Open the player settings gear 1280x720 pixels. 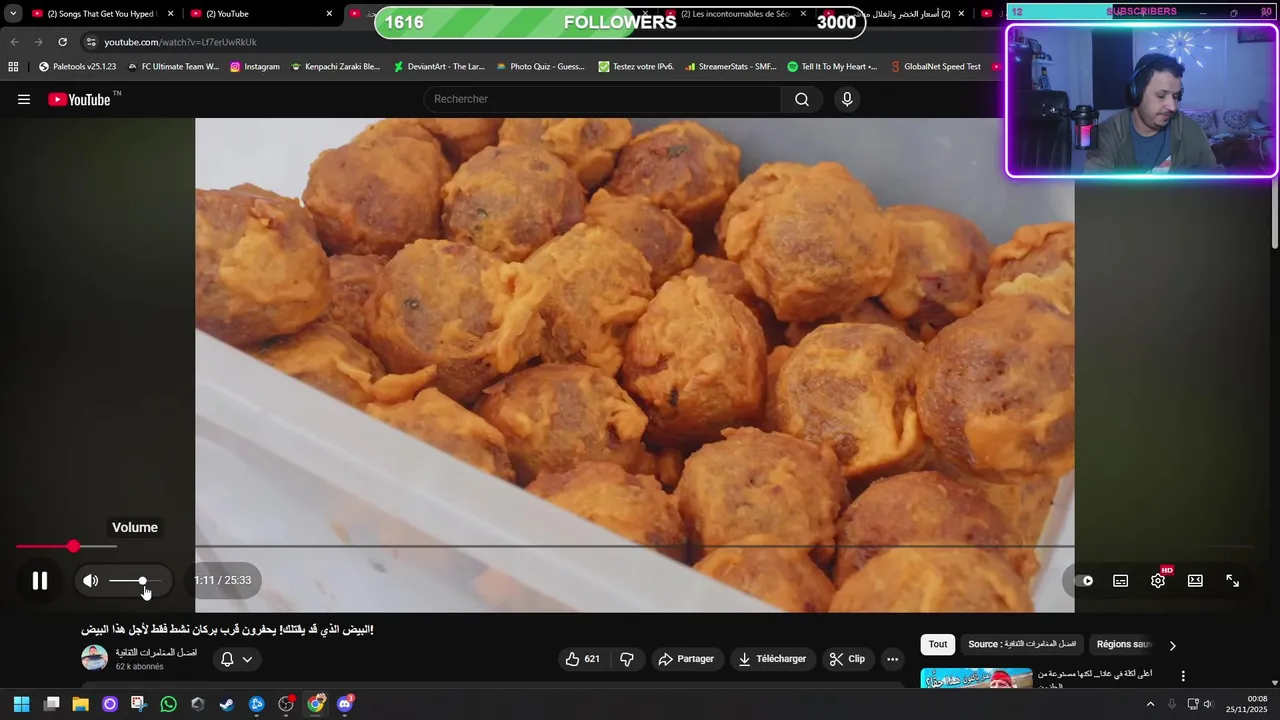pyautogui.click(x=1158, y=580)
